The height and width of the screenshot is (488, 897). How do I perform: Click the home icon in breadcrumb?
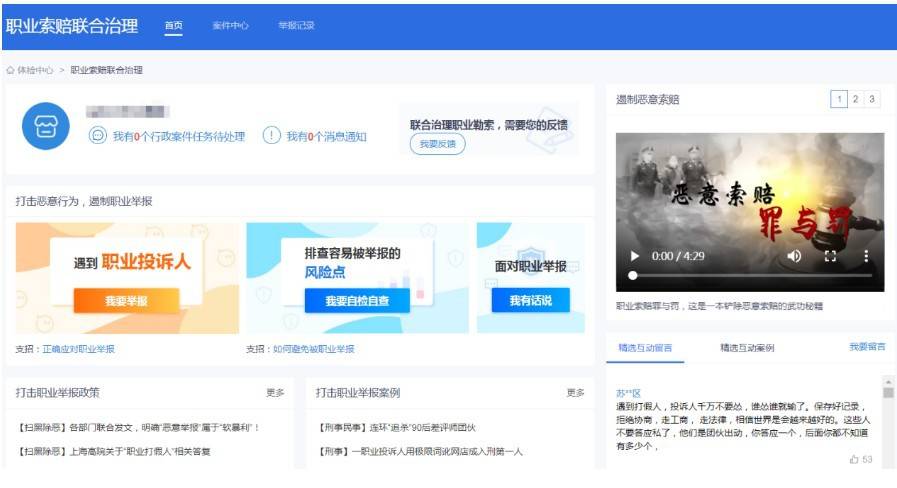click(x=11, y=71)
